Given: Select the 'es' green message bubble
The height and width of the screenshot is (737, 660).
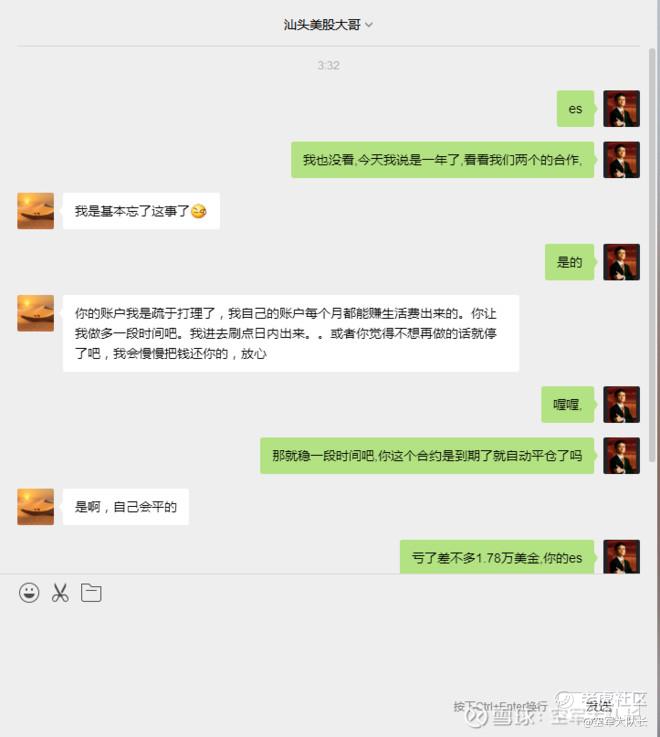Looking at the screenshot, I should (576, 109).
